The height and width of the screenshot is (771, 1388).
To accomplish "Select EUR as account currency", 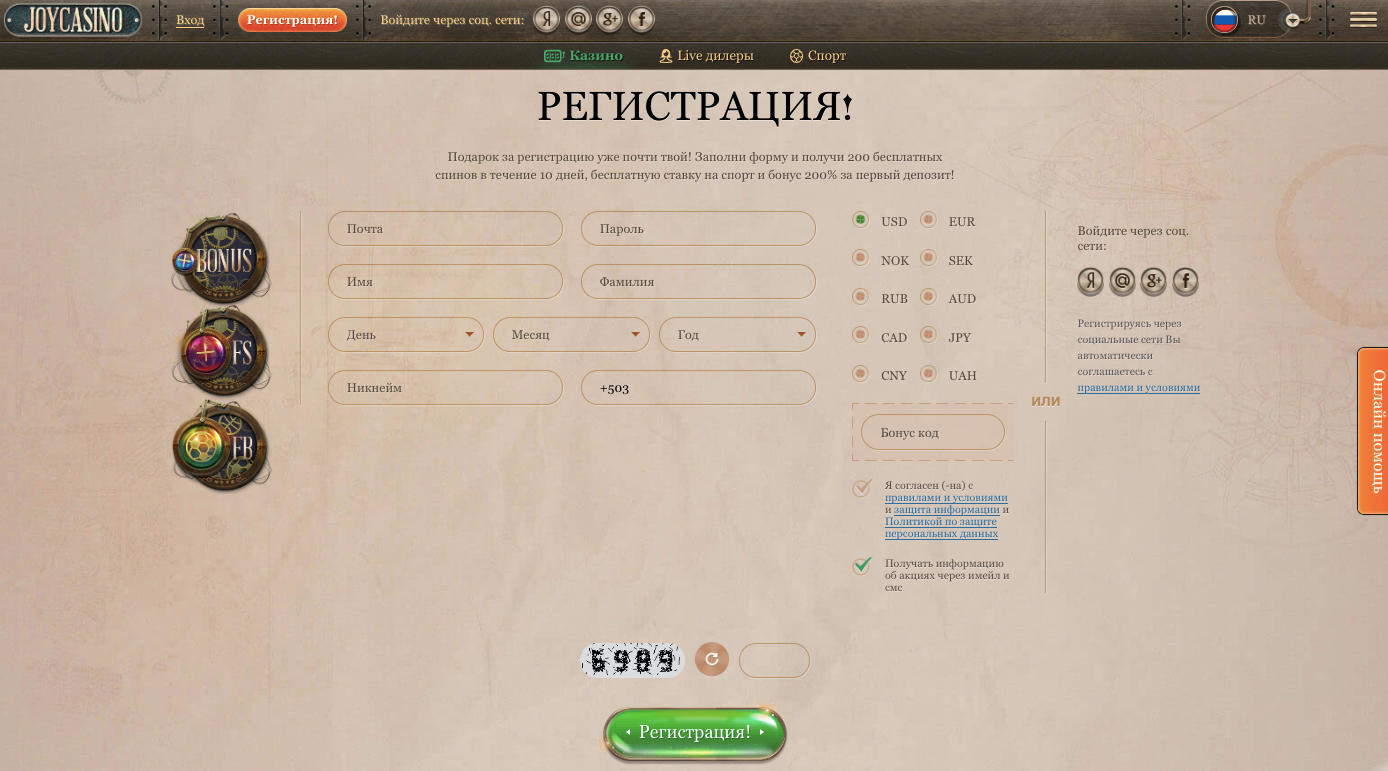I will (x=928, y=220).
